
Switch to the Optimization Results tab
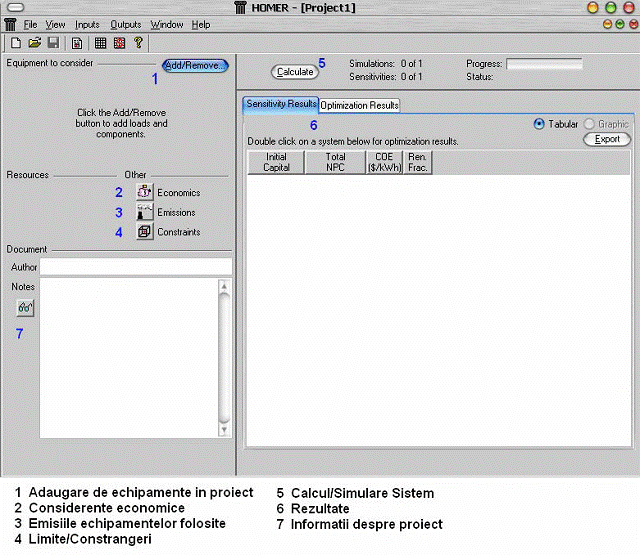[360, 105]
